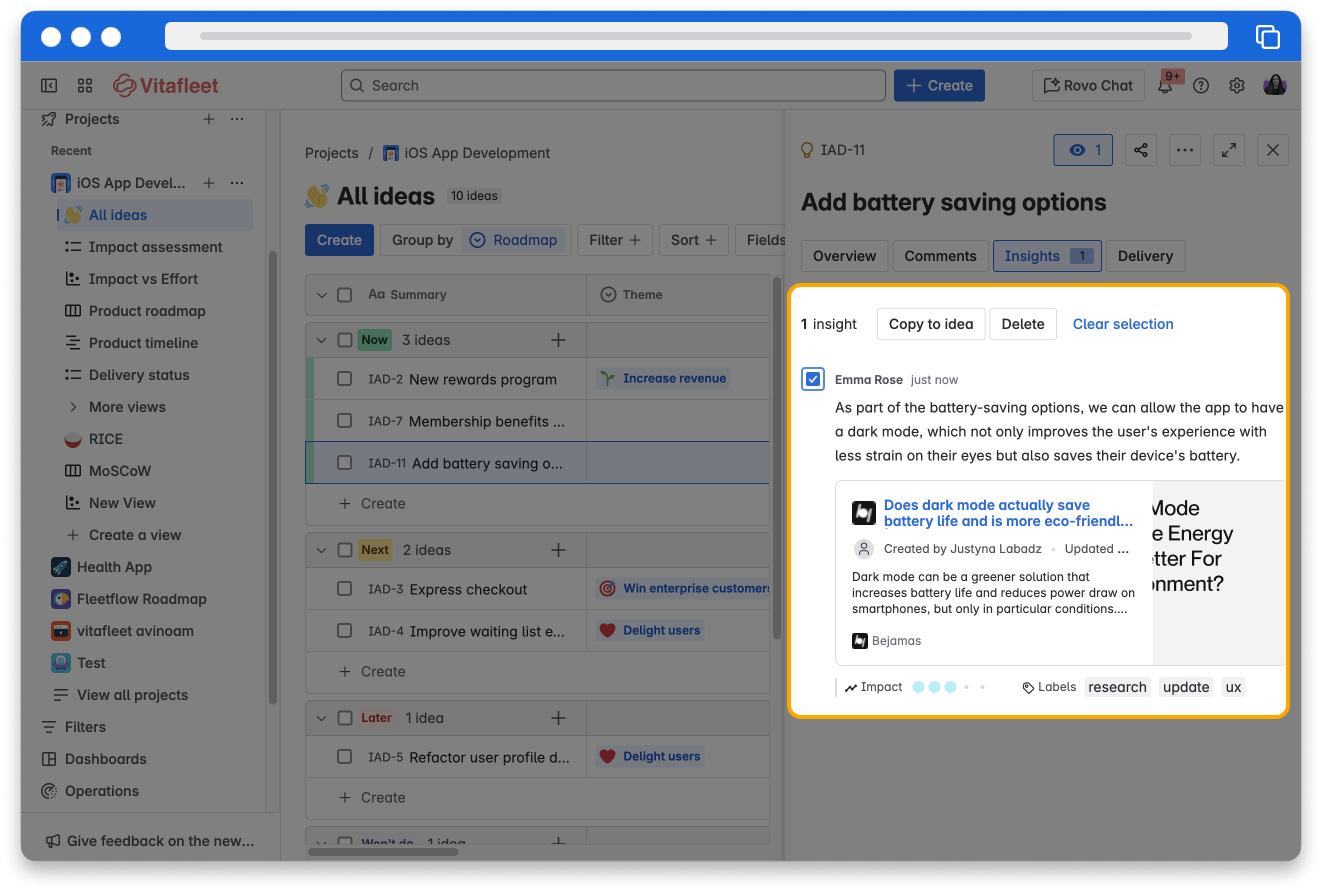The width and height of the screenshot is (1322, 892).
Task: Click the plus icon next to Projects
Action: tap(209, 119)
